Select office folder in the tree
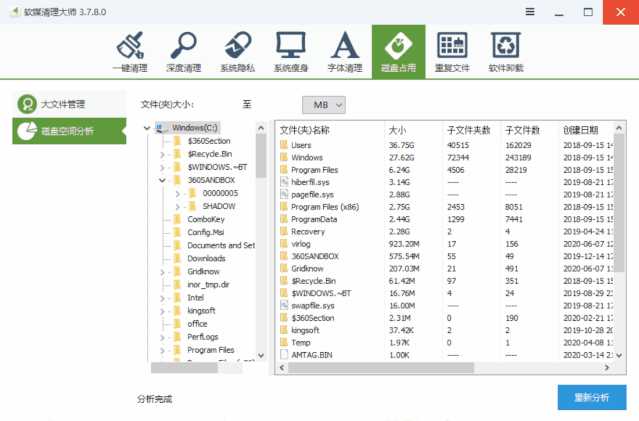The height and width of the screenshot is (421, 639). (197, 324)
